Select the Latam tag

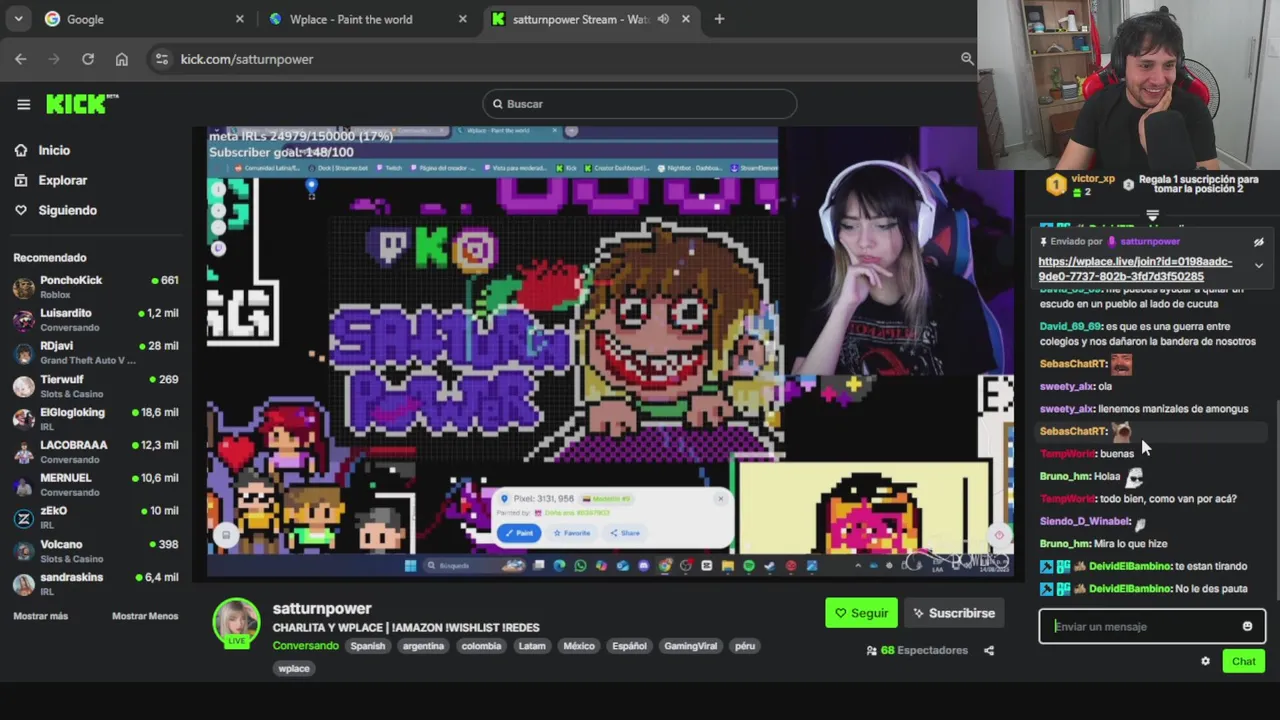tap(532, 646)
